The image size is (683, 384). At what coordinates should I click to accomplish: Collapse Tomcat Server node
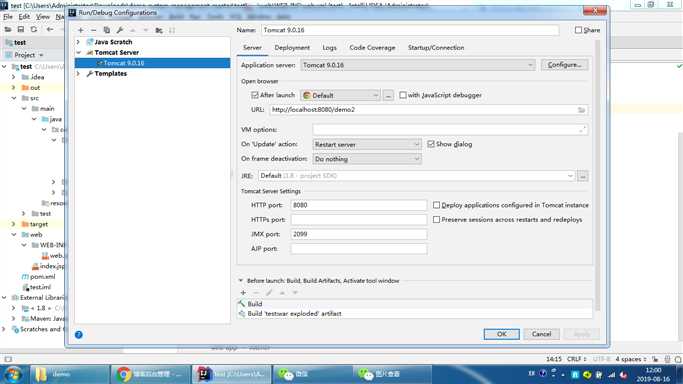78,52
